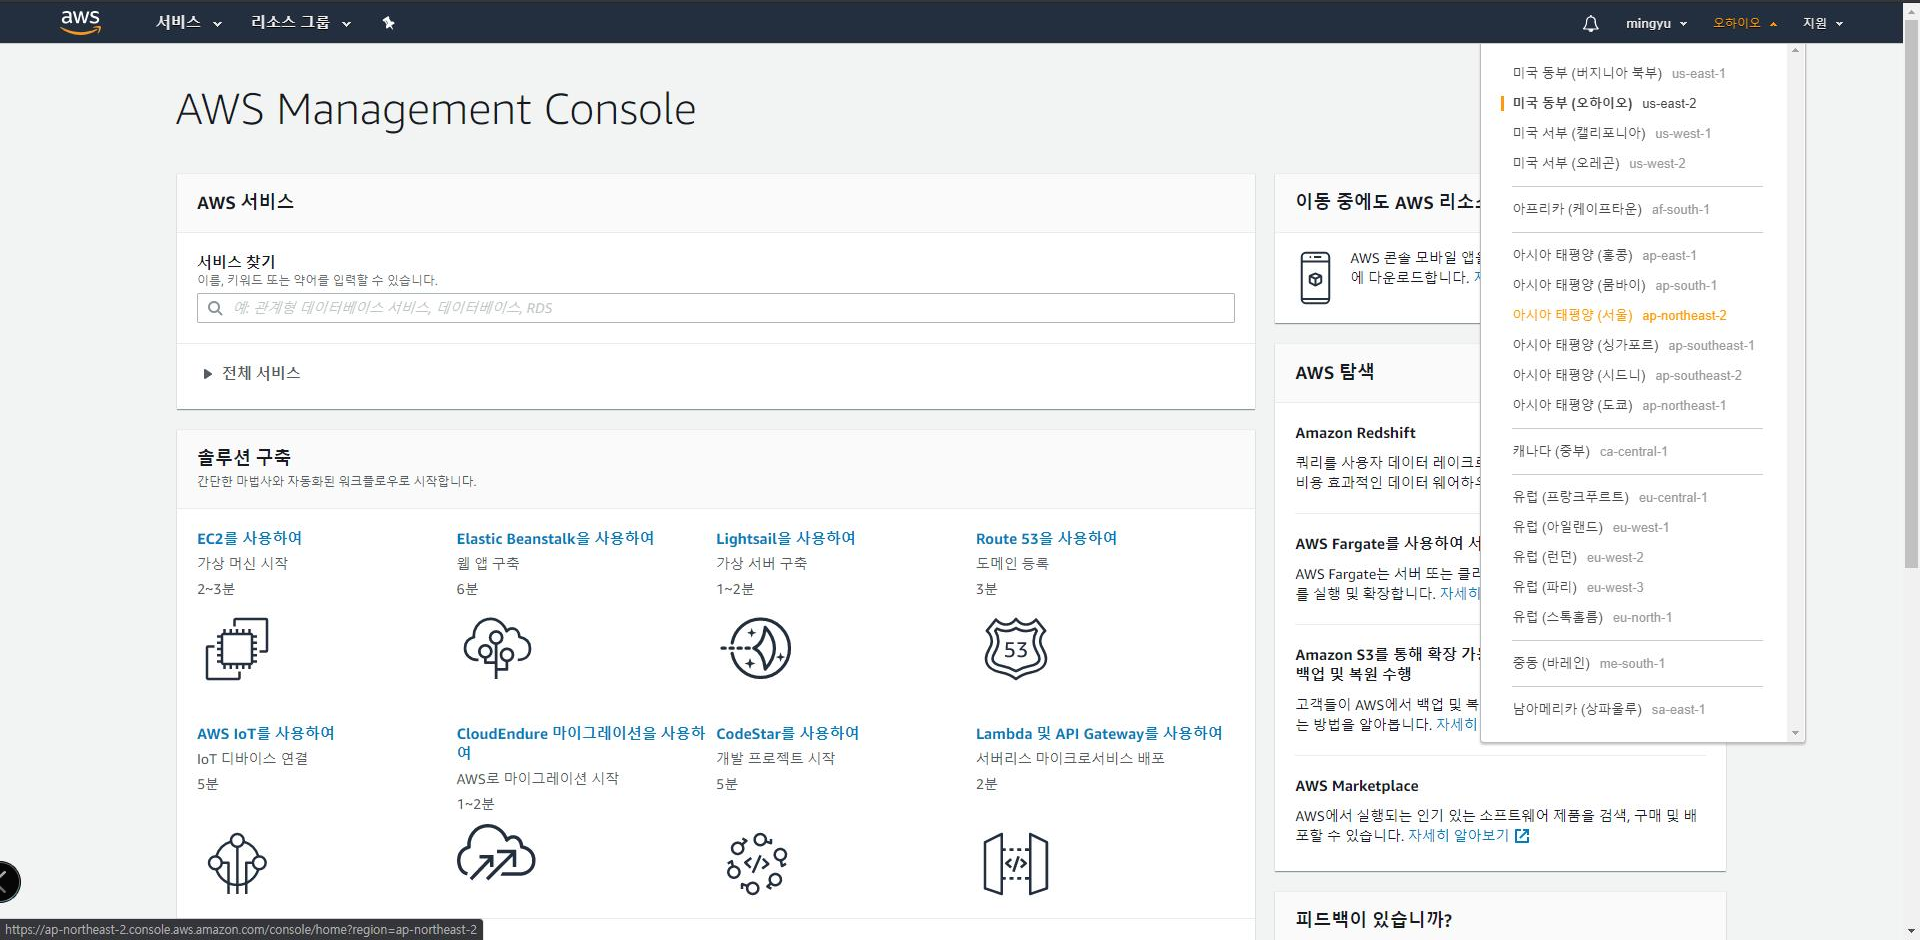Click the Route 53 shield icon
This screenshot has width=1920, height=940.
1016,648
